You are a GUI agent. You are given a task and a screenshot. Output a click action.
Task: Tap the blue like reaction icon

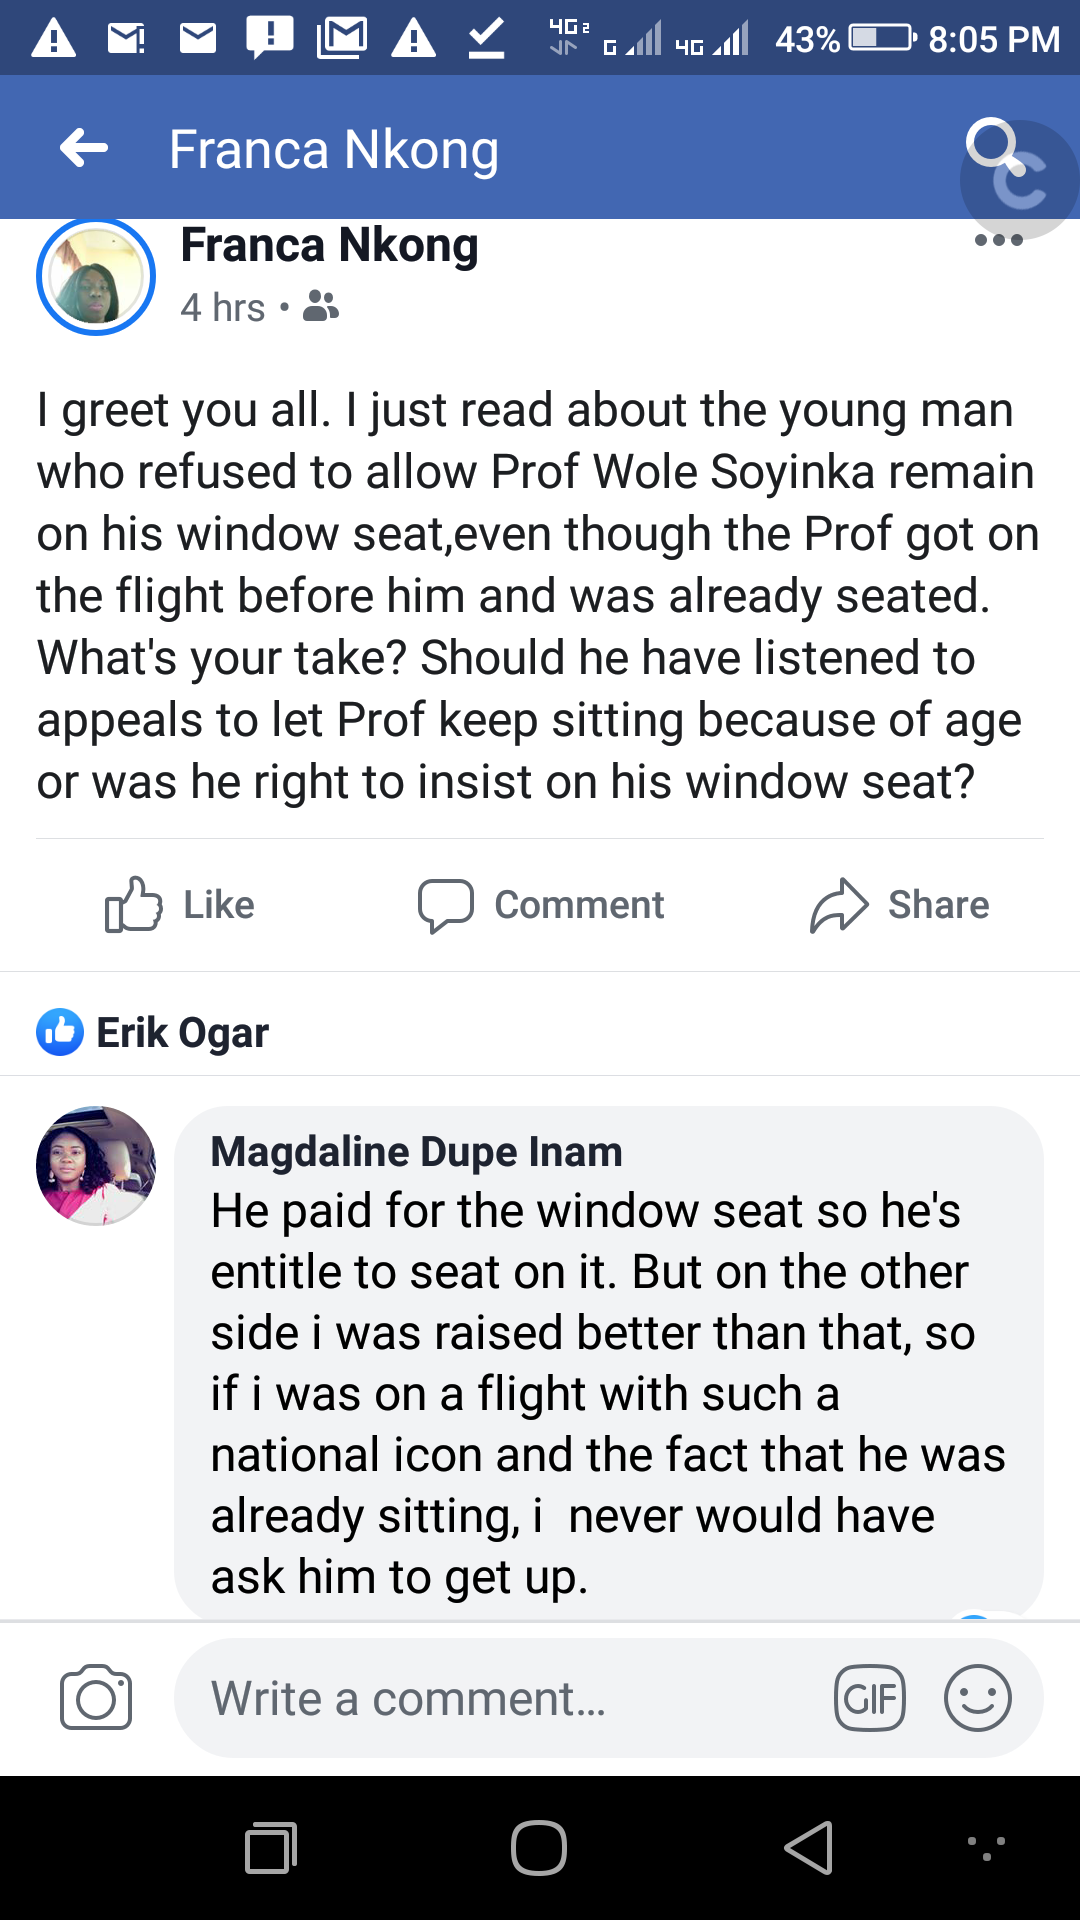(60, 1032)
